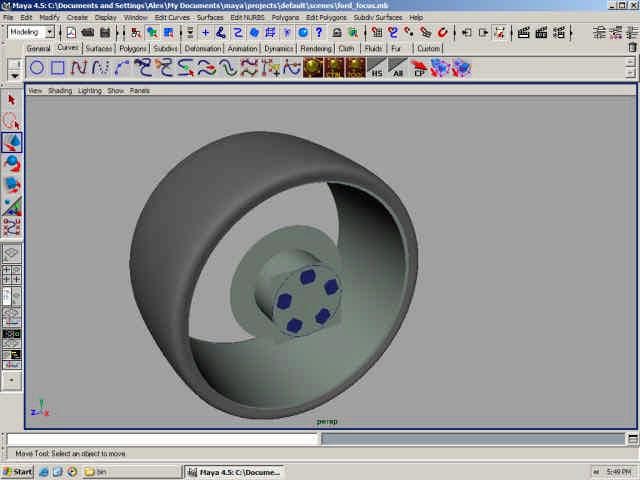
Task: Click the trash can shelf icon
Action: click(631, 47)
